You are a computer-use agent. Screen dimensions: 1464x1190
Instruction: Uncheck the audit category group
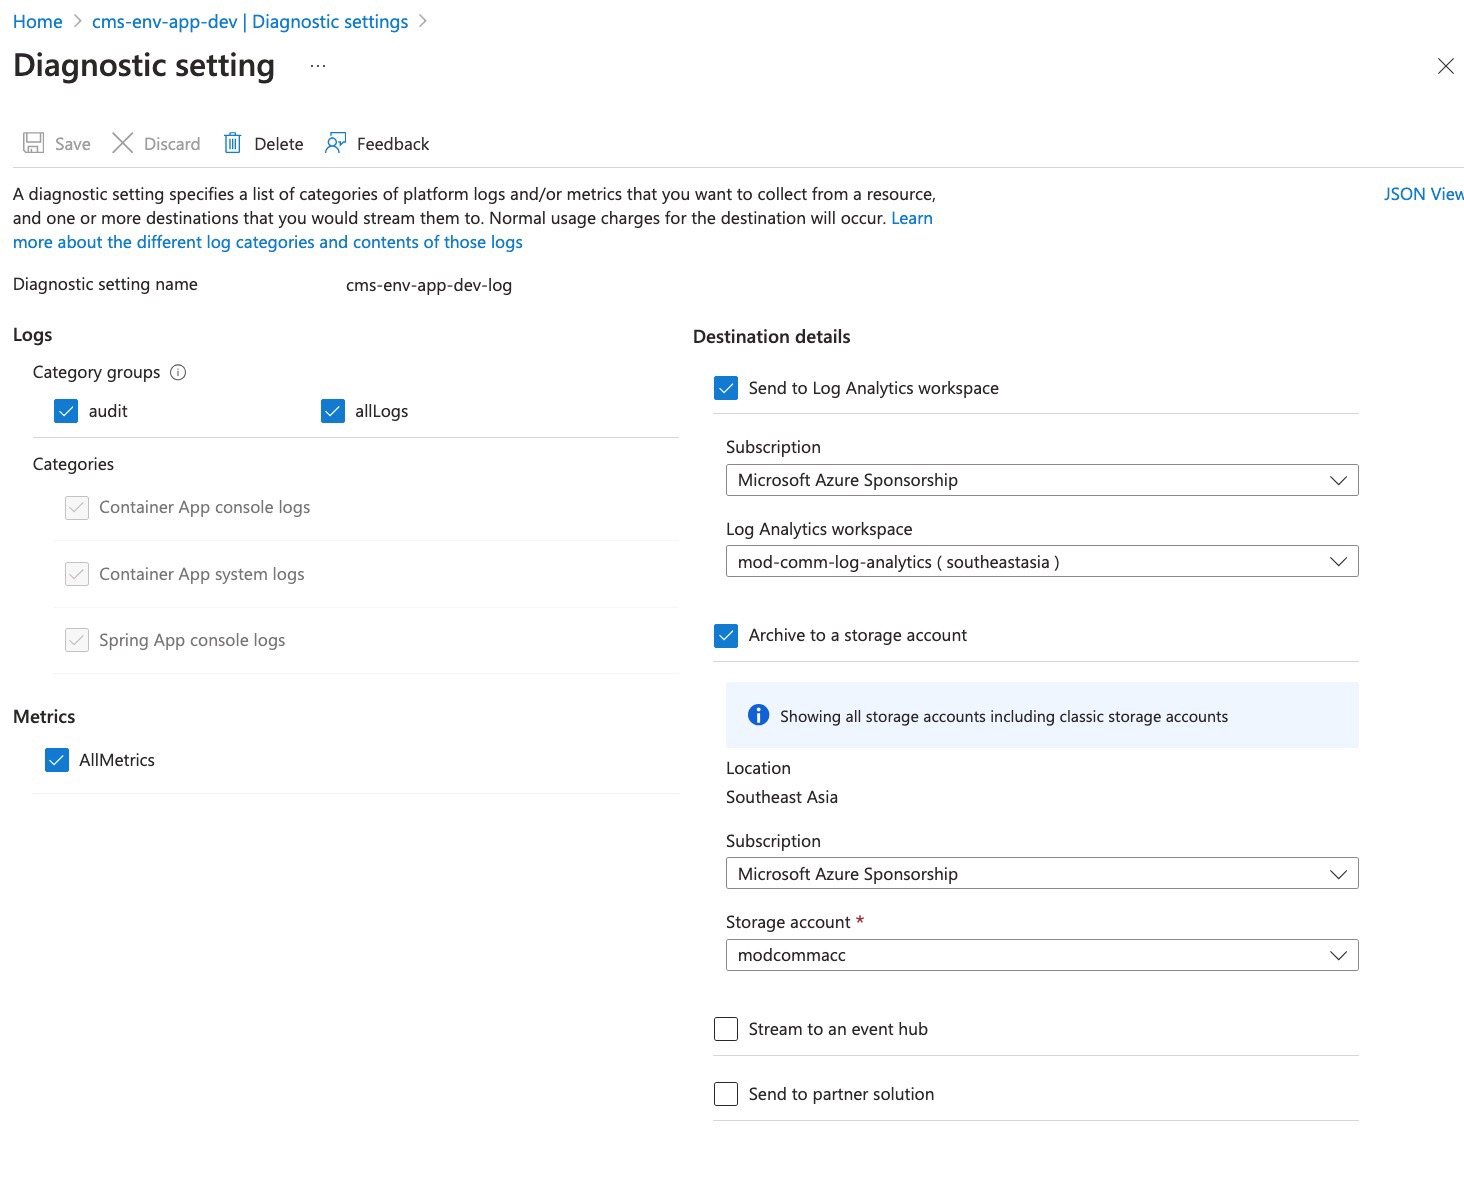pyautogui.click(x=66, y=411)
